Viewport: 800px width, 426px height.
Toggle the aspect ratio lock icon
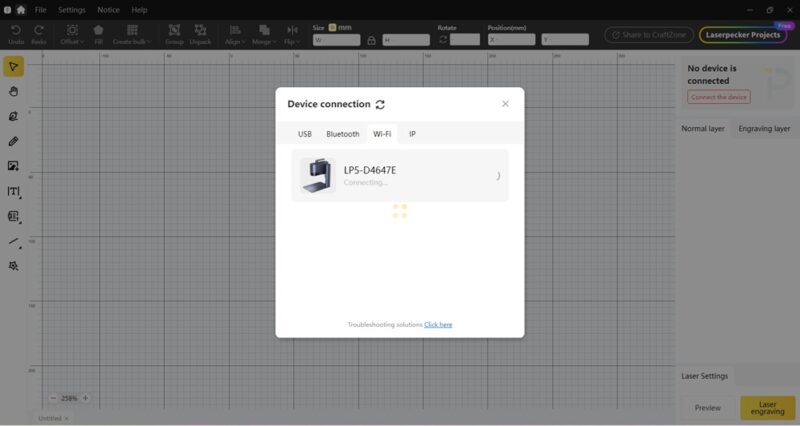[371, 40]
